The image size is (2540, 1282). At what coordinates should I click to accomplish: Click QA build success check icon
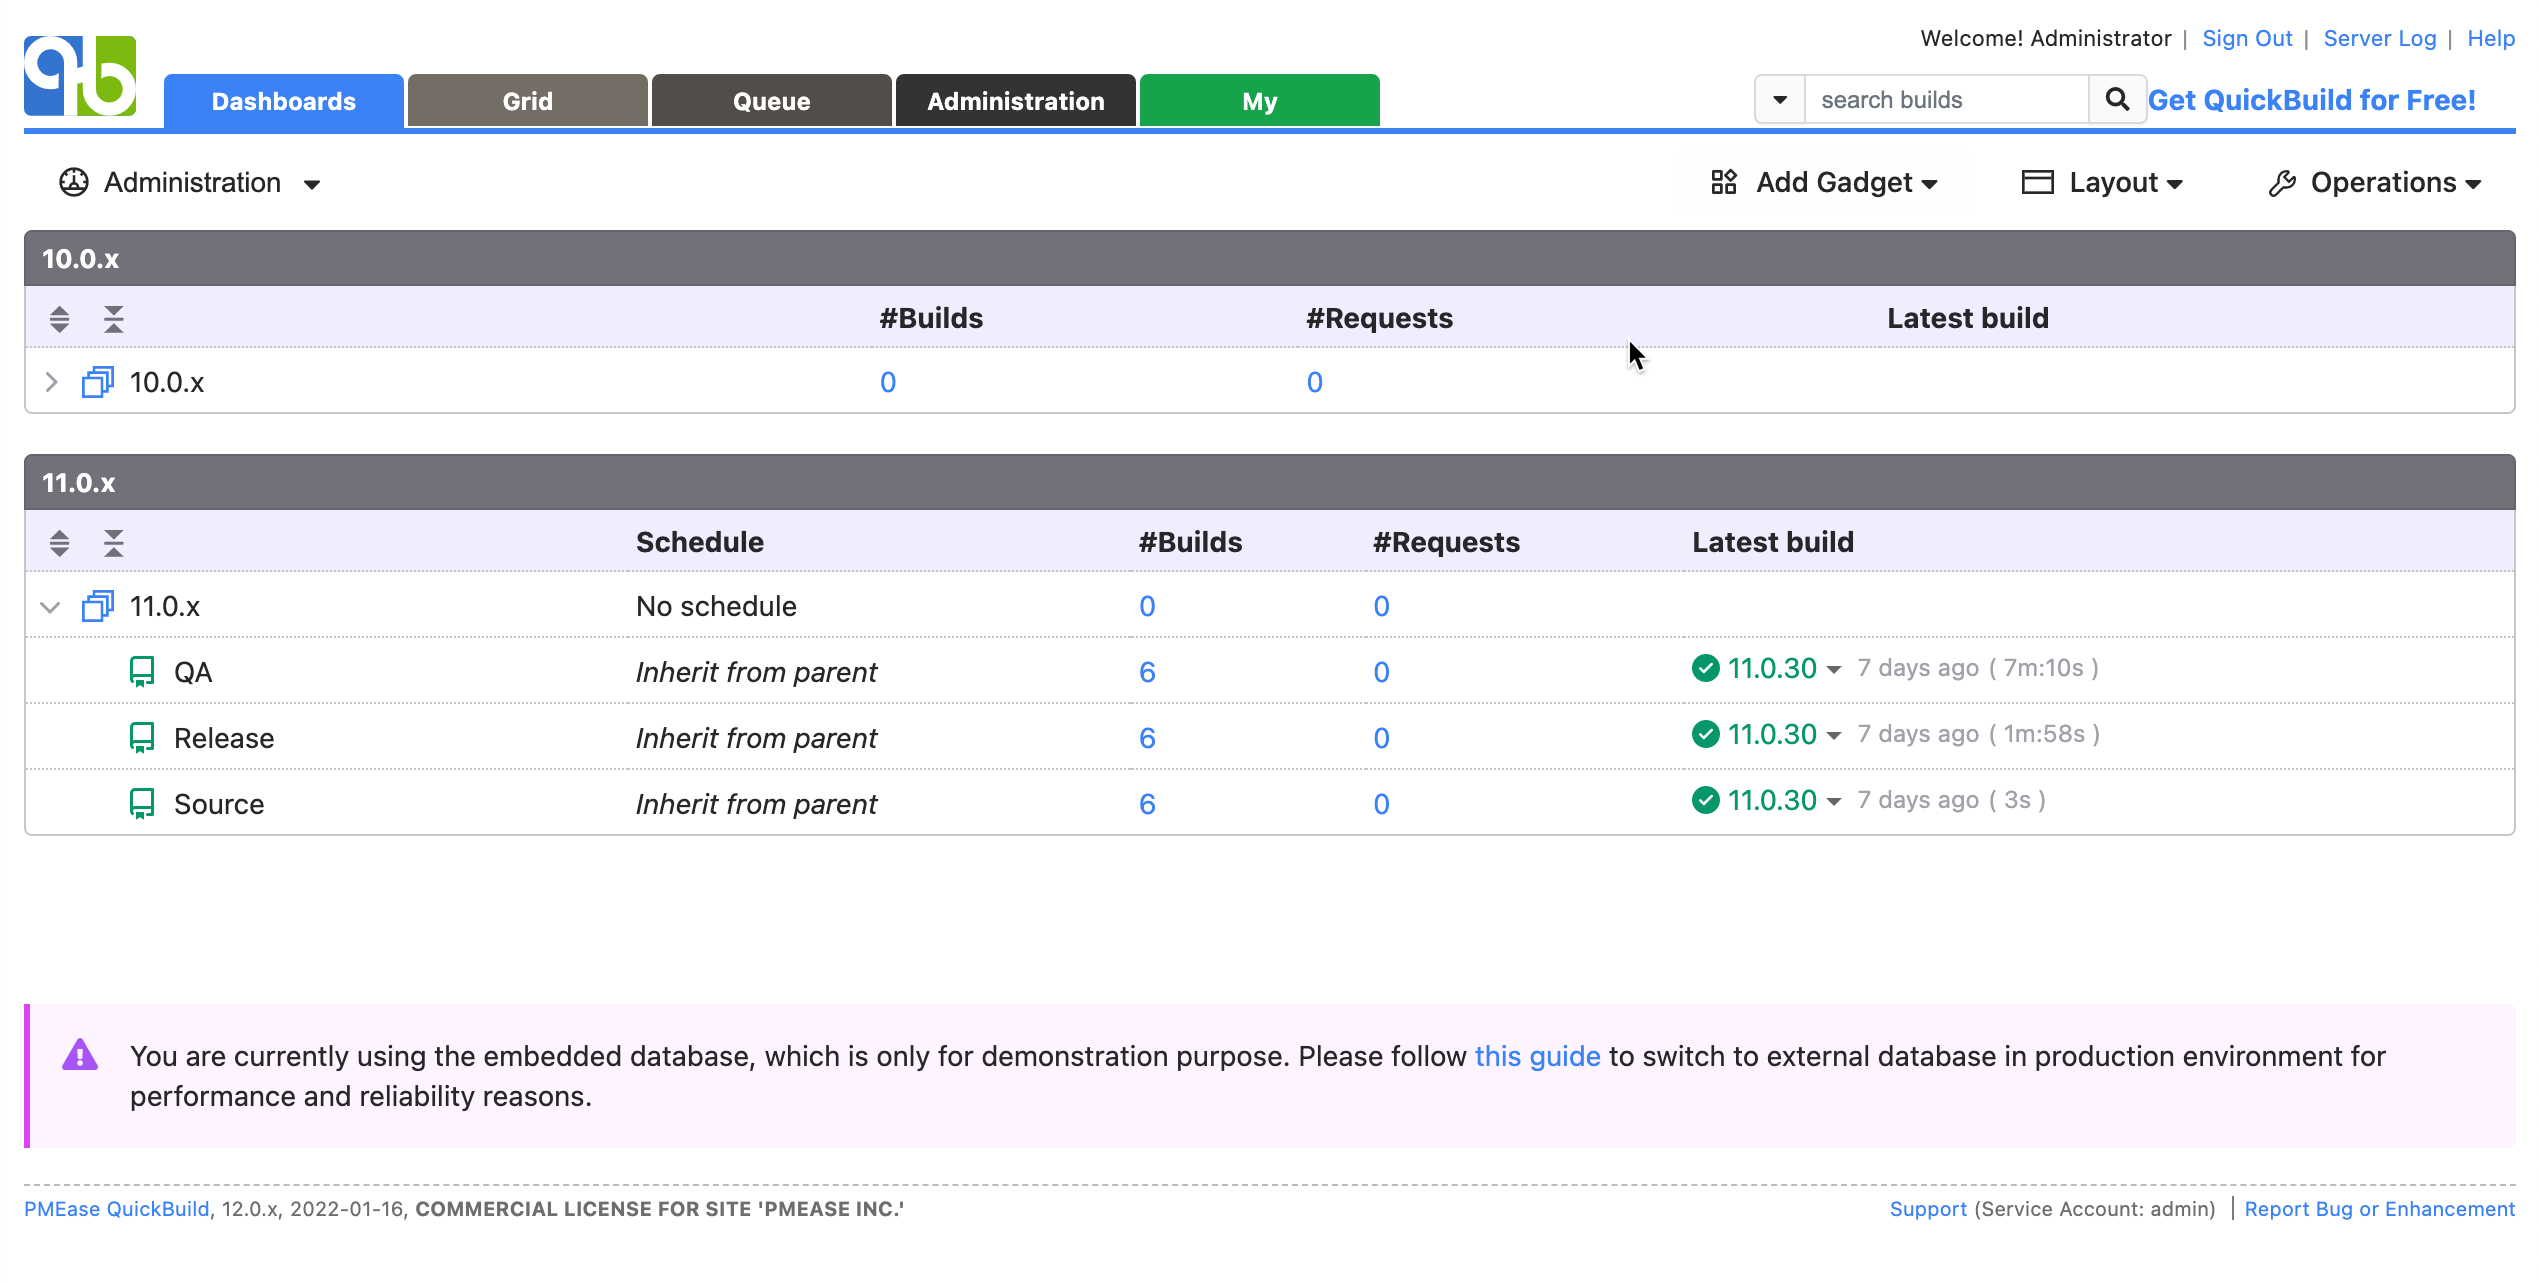click(x=1705, y=668)
